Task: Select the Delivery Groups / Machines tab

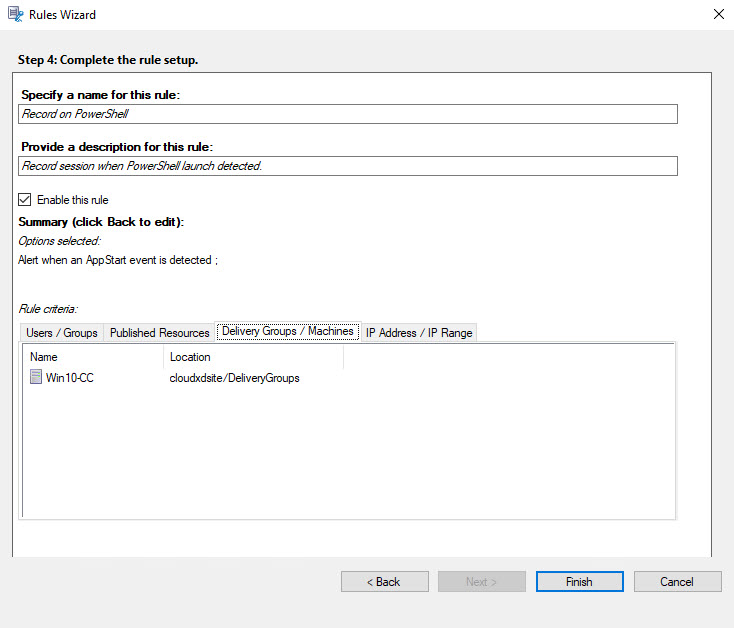Action: 287,331
